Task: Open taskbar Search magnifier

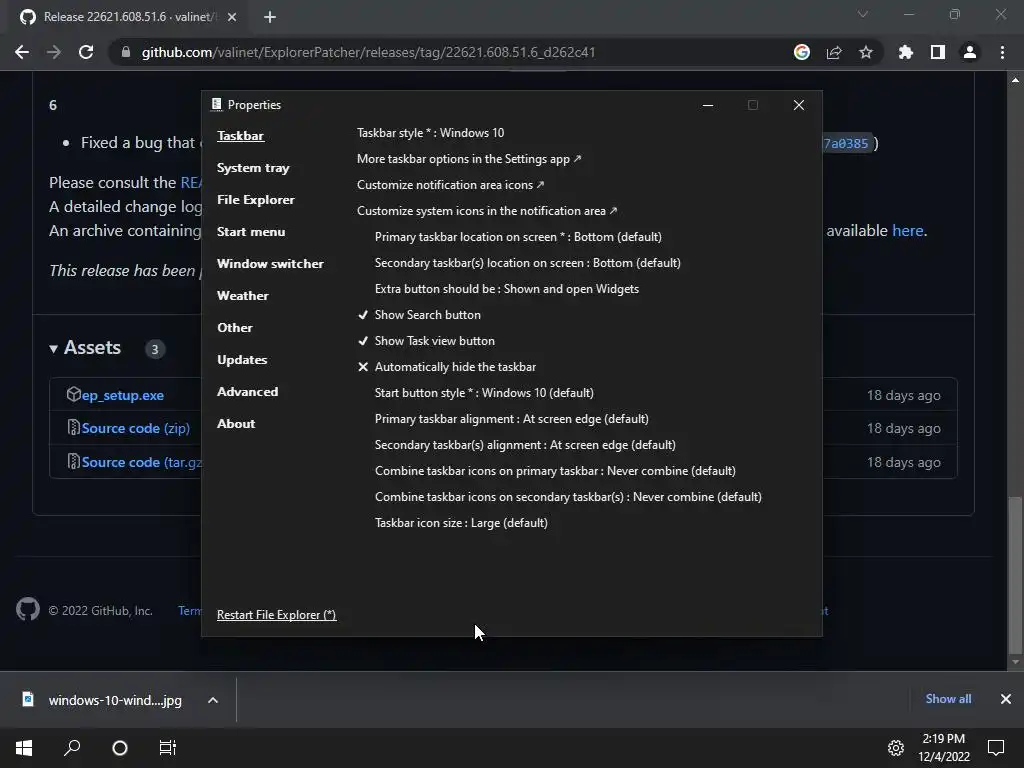Action: (72, 748)
